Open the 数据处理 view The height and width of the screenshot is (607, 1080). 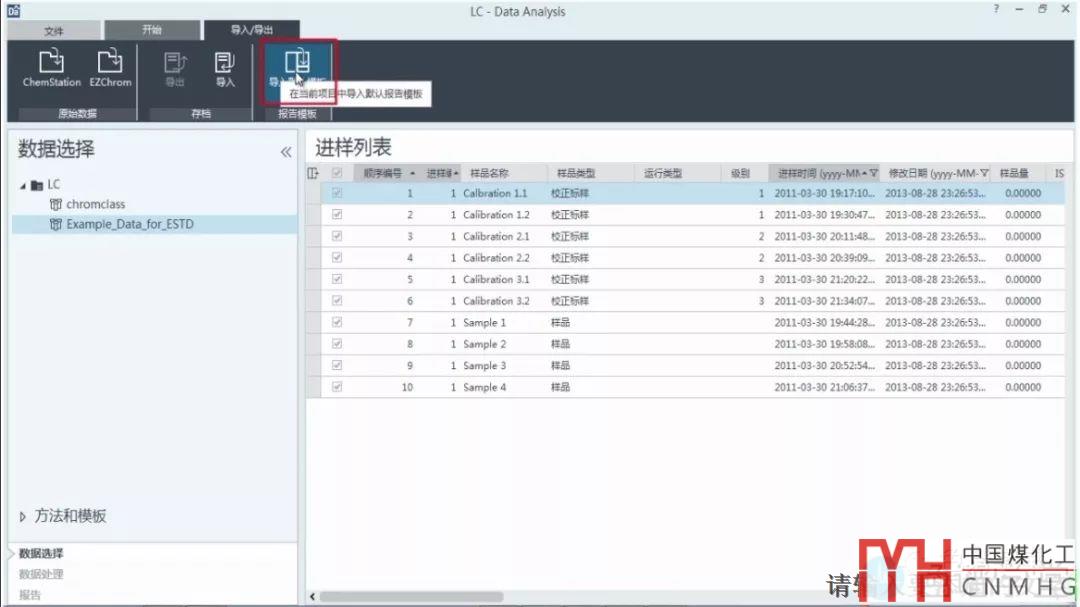click(x=41, y=574)
